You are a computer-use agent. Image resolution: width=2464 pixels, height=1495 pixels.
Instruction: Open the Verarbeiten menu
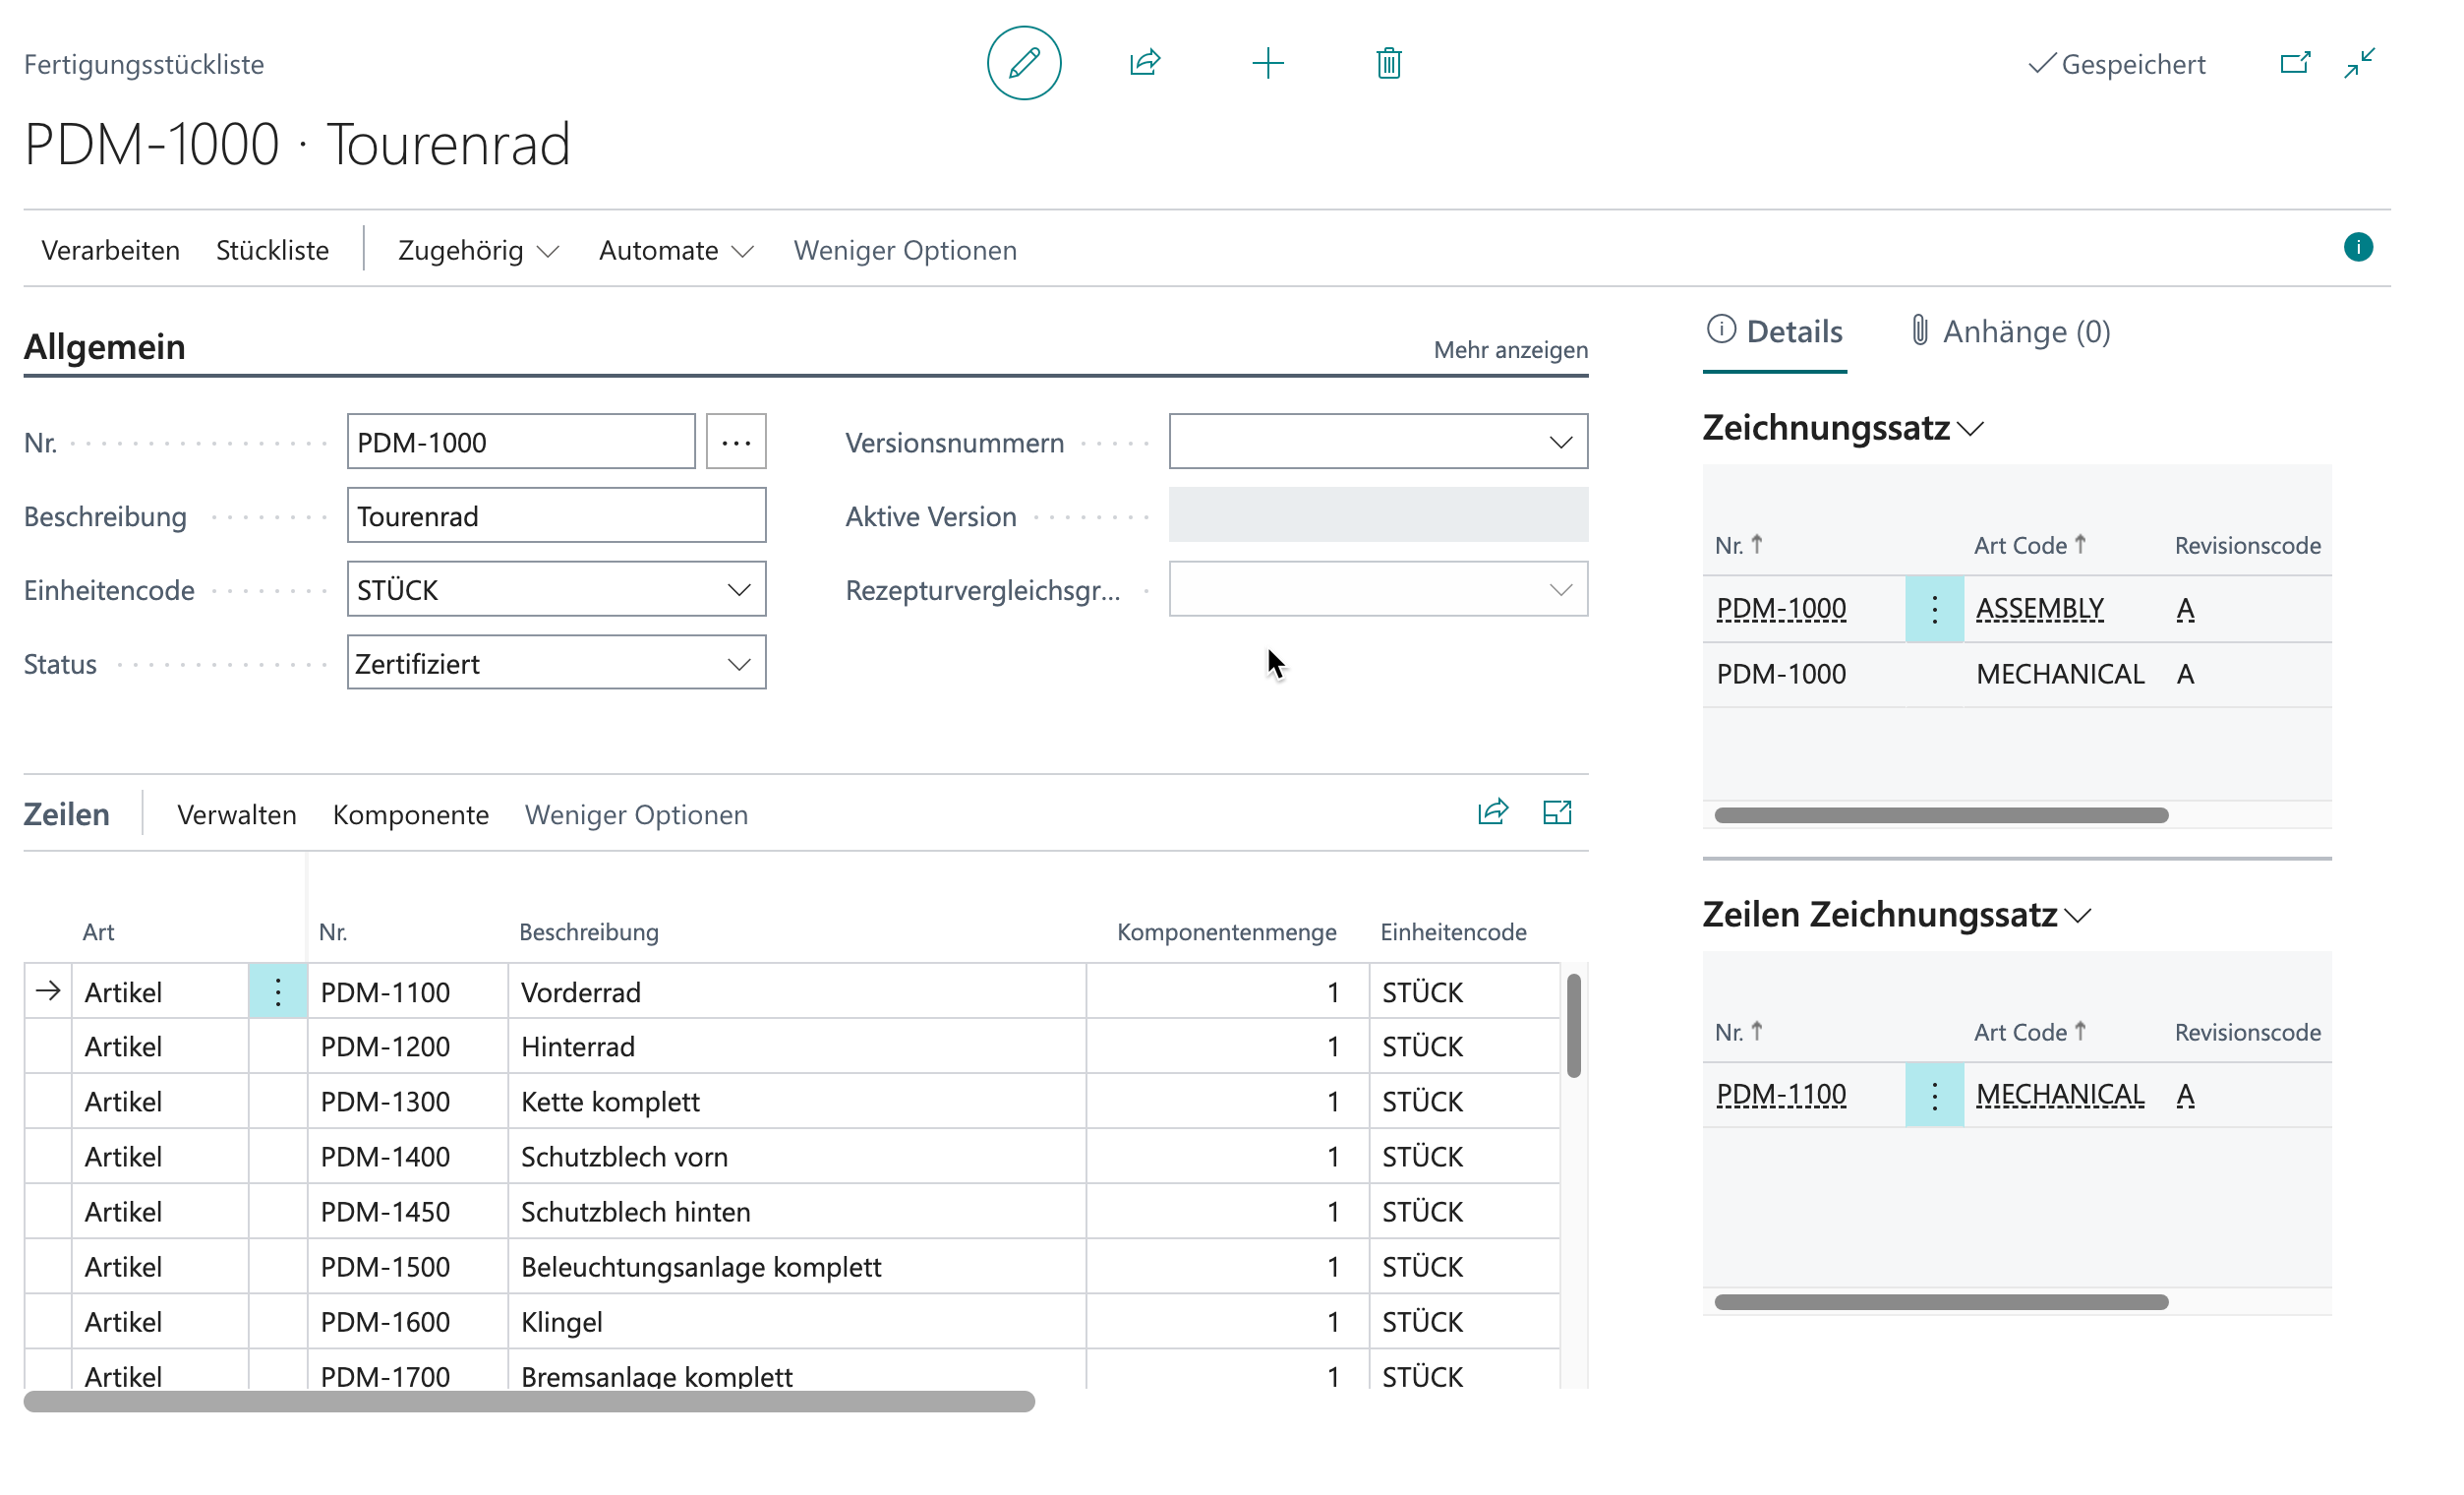[110, 250]
